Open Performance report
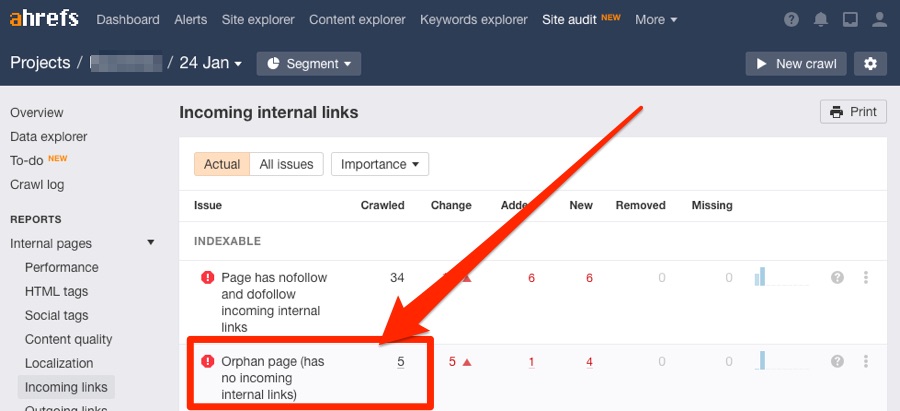 61,267
